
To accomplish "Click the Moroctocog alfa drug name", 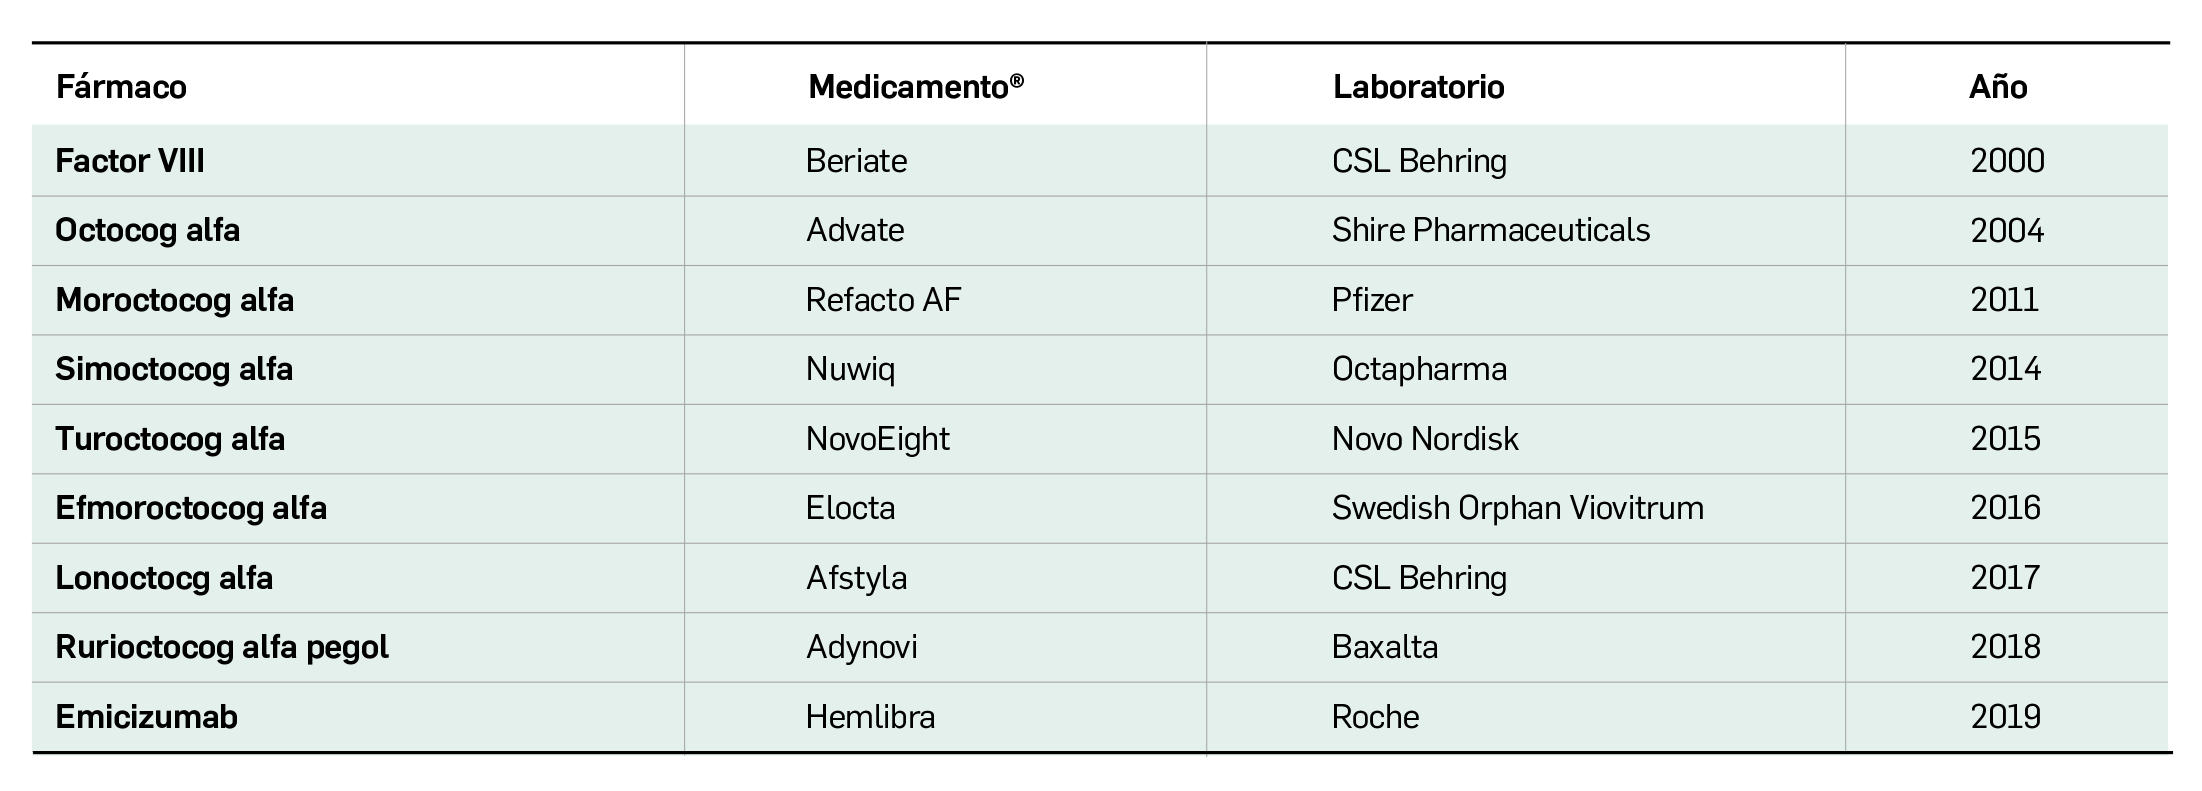I will (174, 300).
